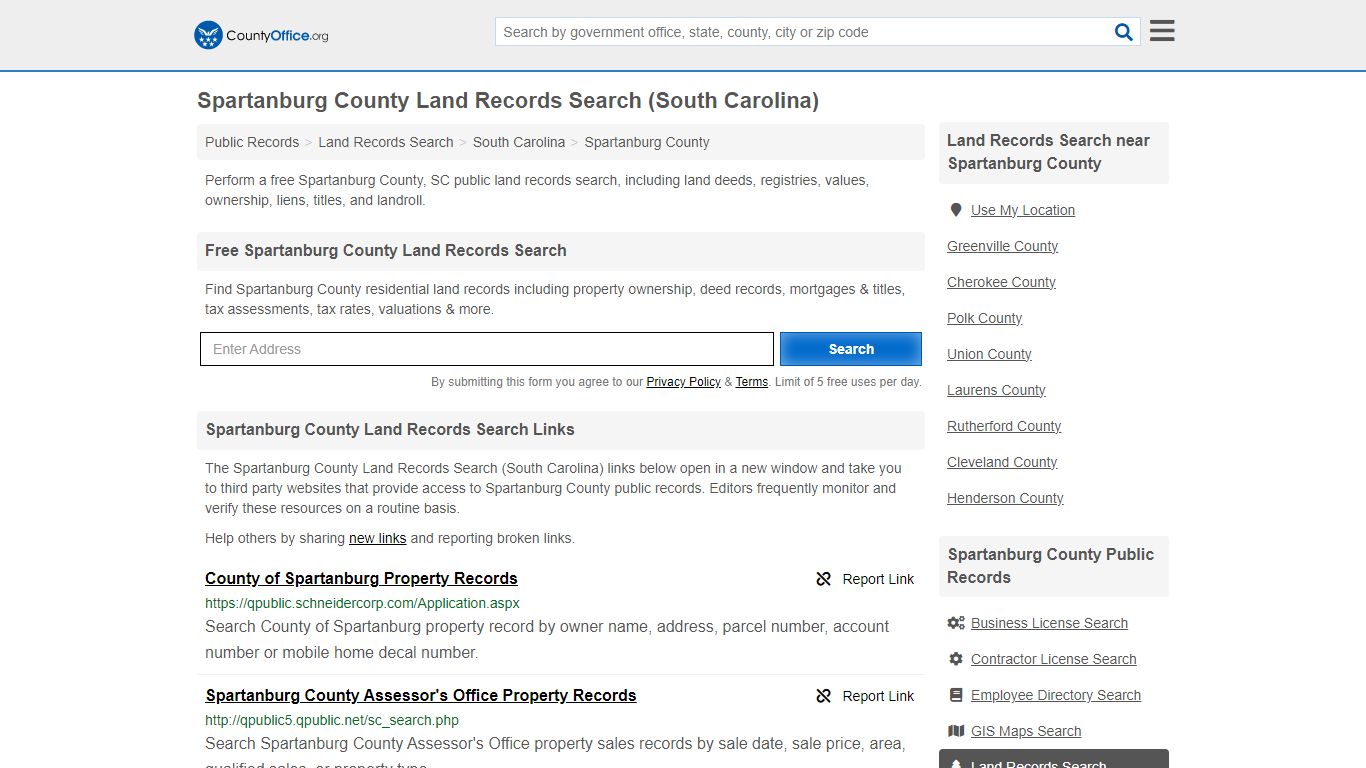Open Cherokee County link
The image size is (1366, 768).
[x=1001, y=282]
